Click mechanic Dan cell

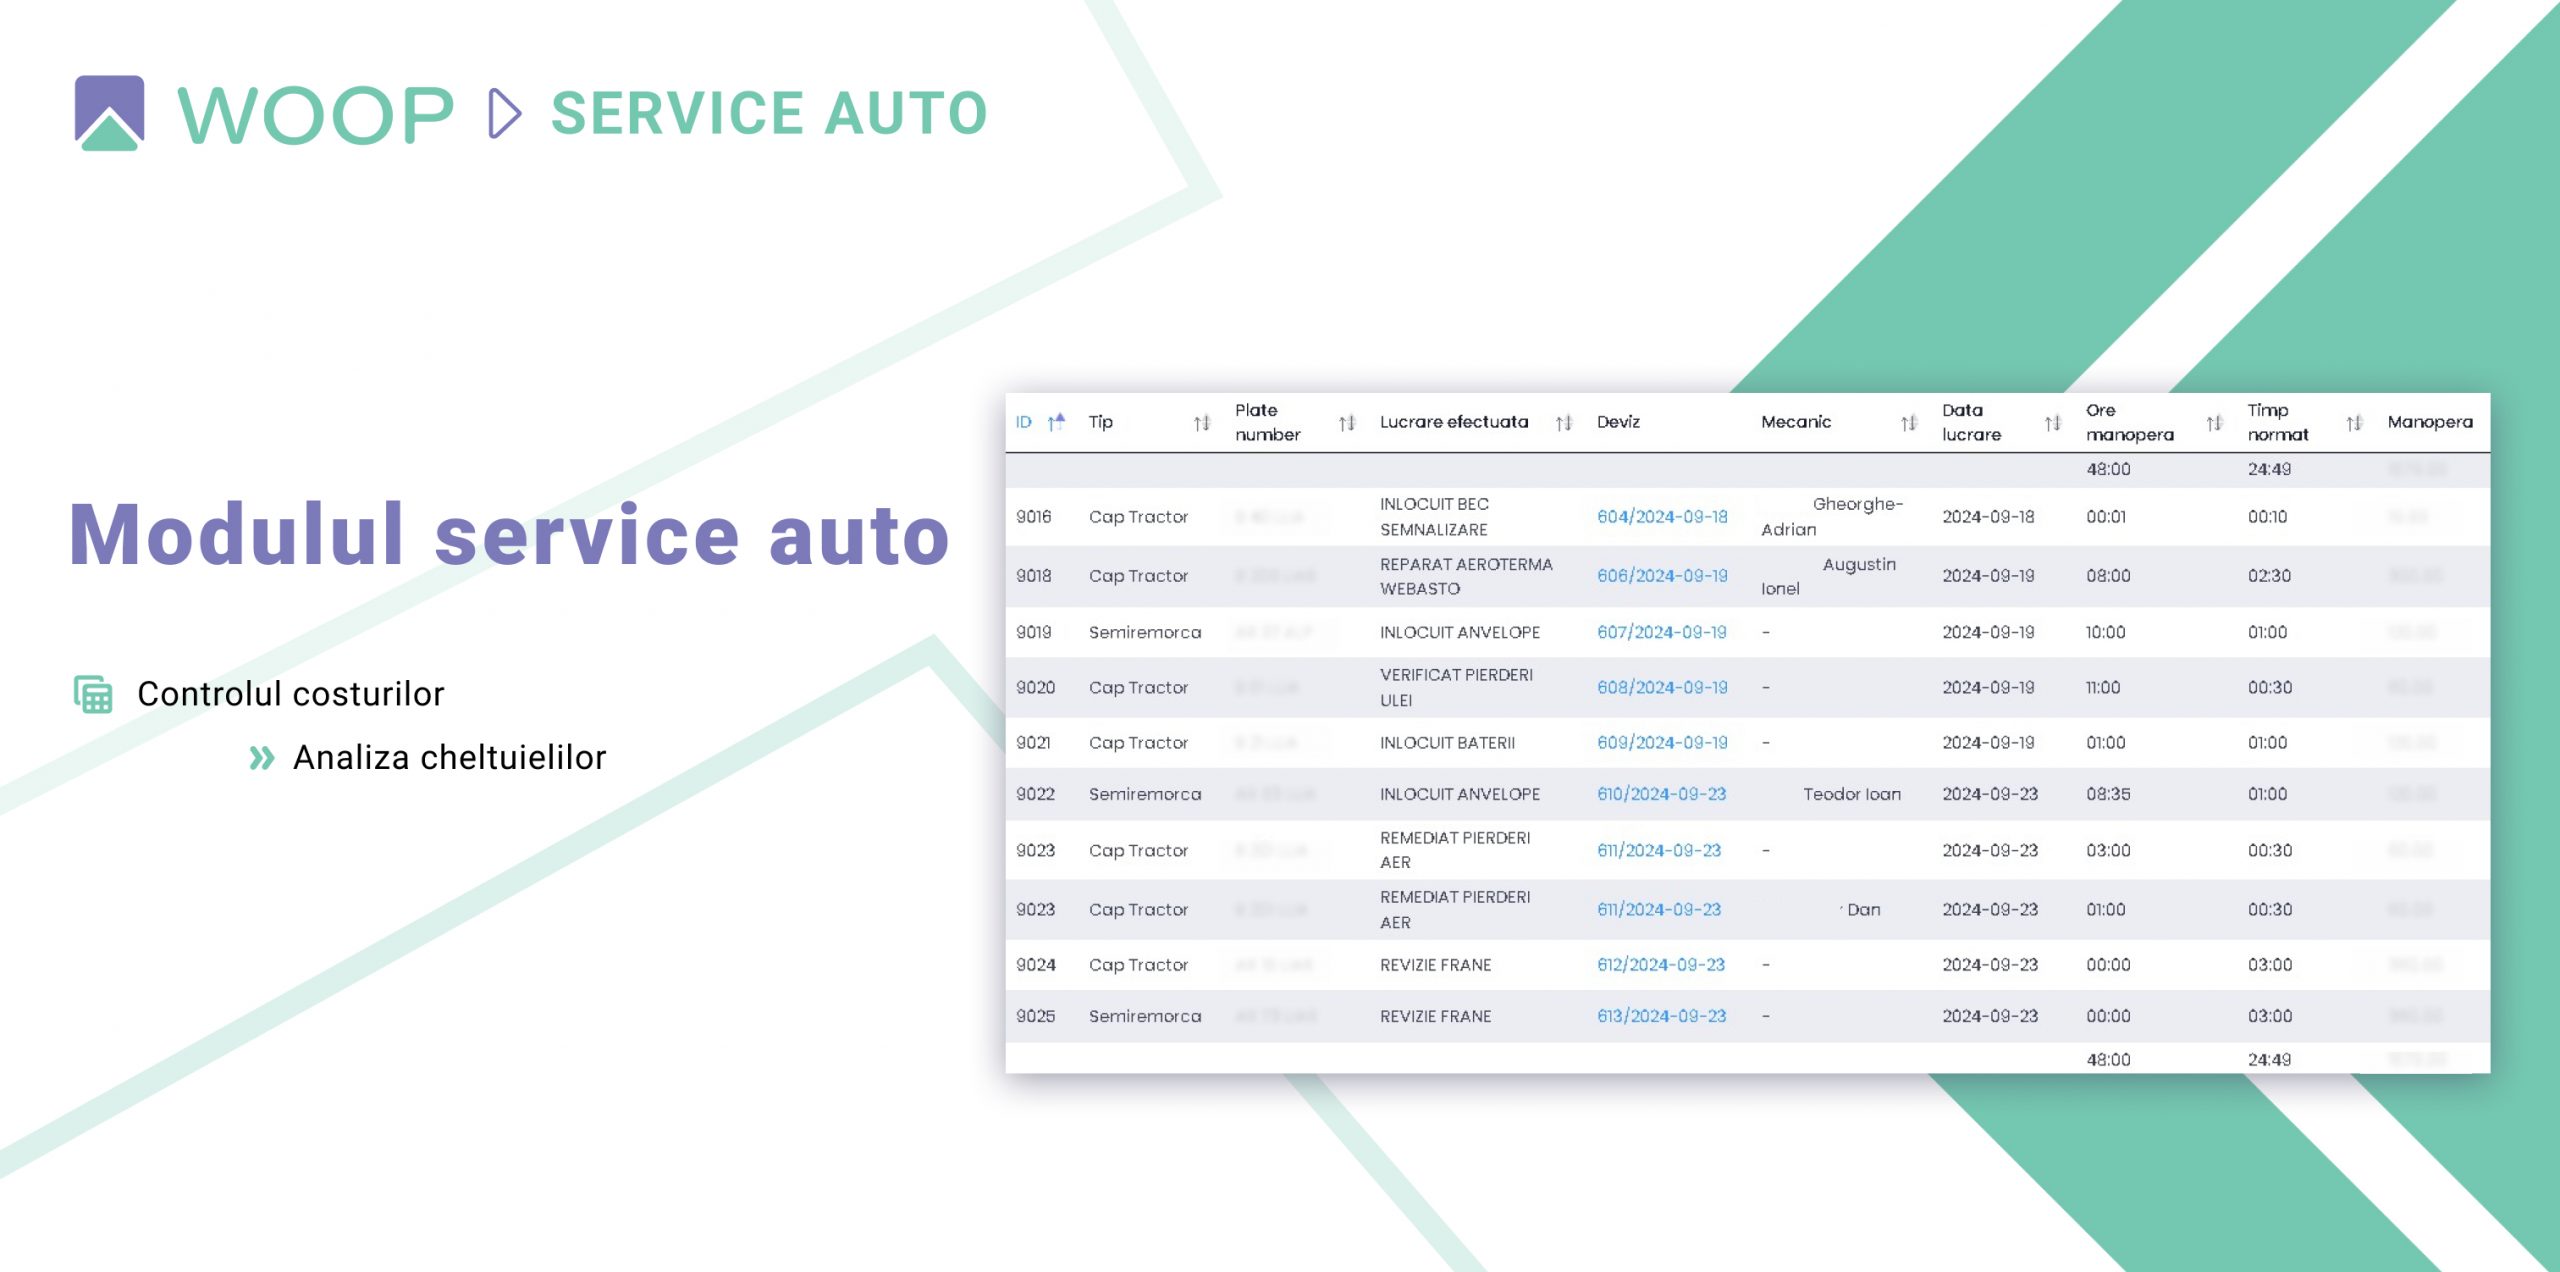pos(1863,910)
